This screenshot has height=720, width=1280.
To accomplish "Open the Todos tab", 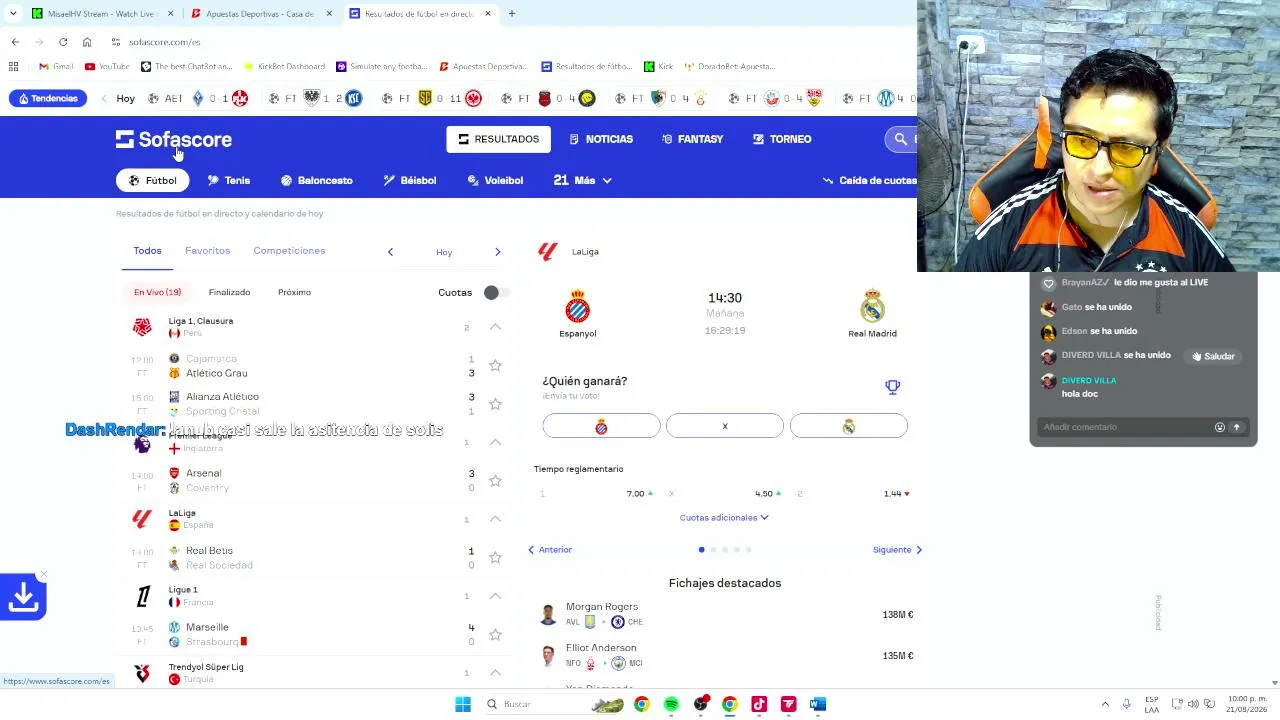I will click(x=147, y=251).
